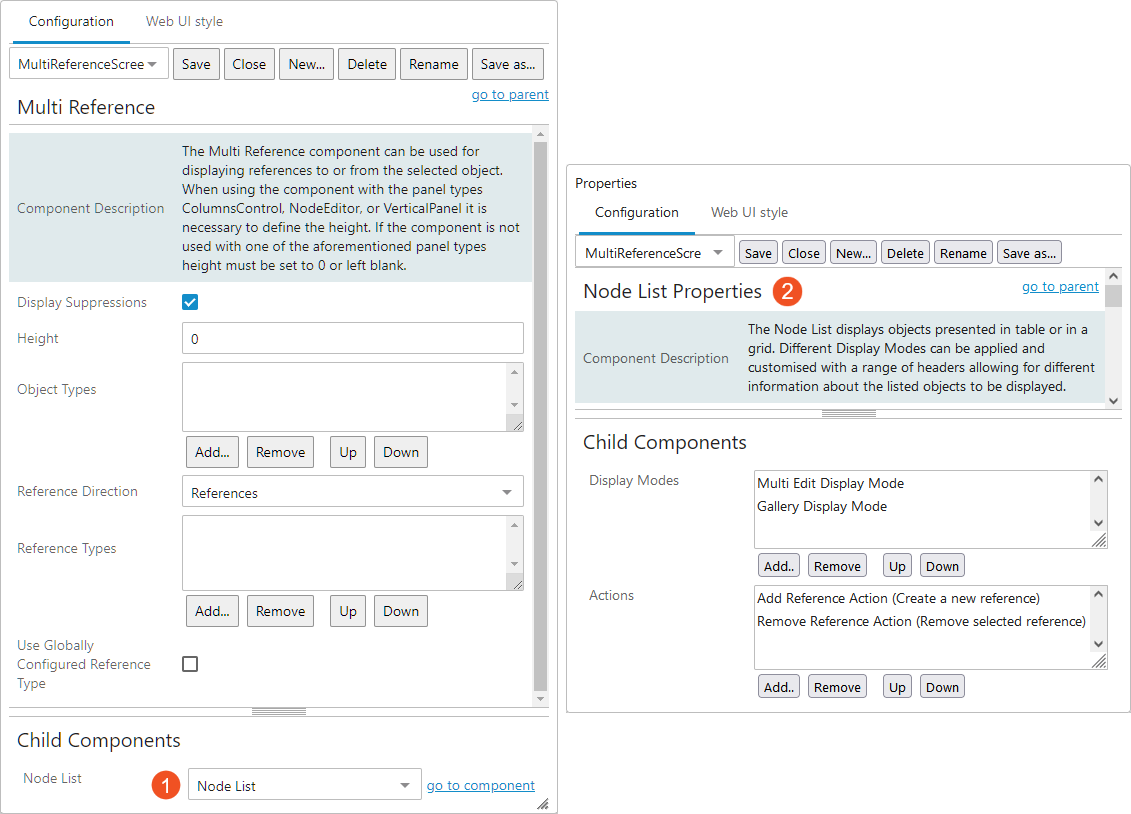Select the Add Reference Action entry

coord(898,598)
